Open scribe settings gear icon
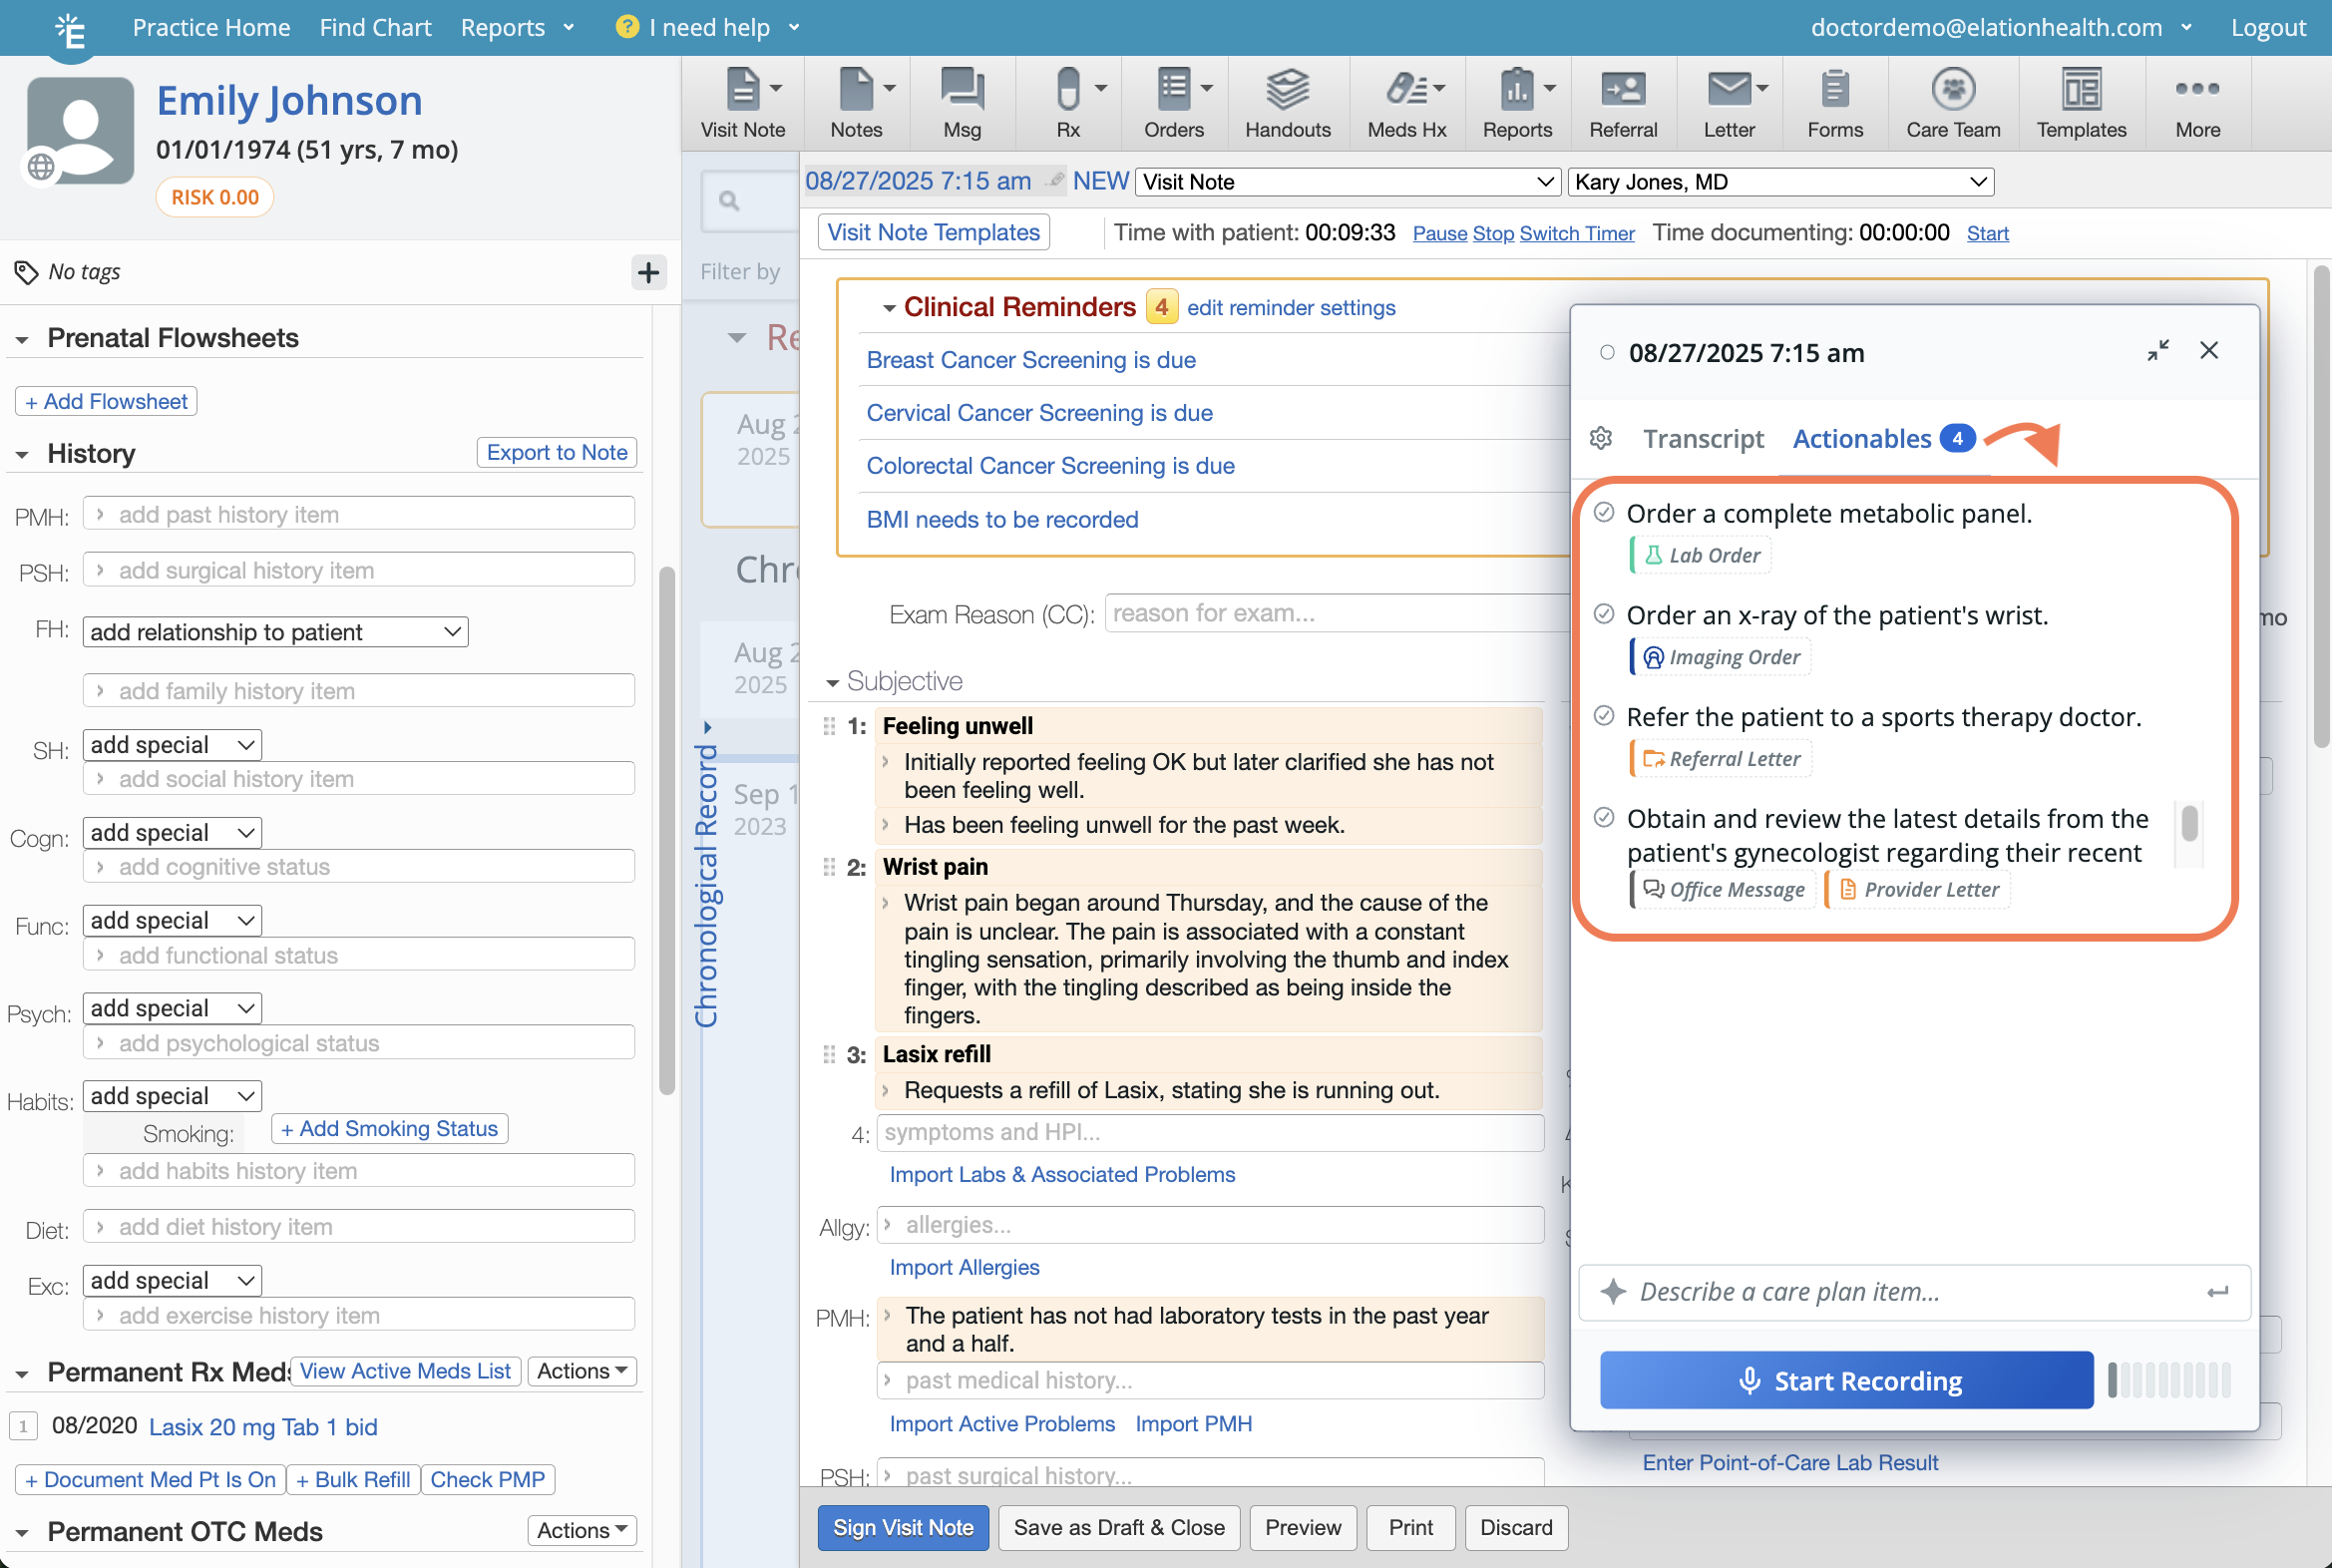This screenshot has width=2332, height=1568. pos(1600,438)
